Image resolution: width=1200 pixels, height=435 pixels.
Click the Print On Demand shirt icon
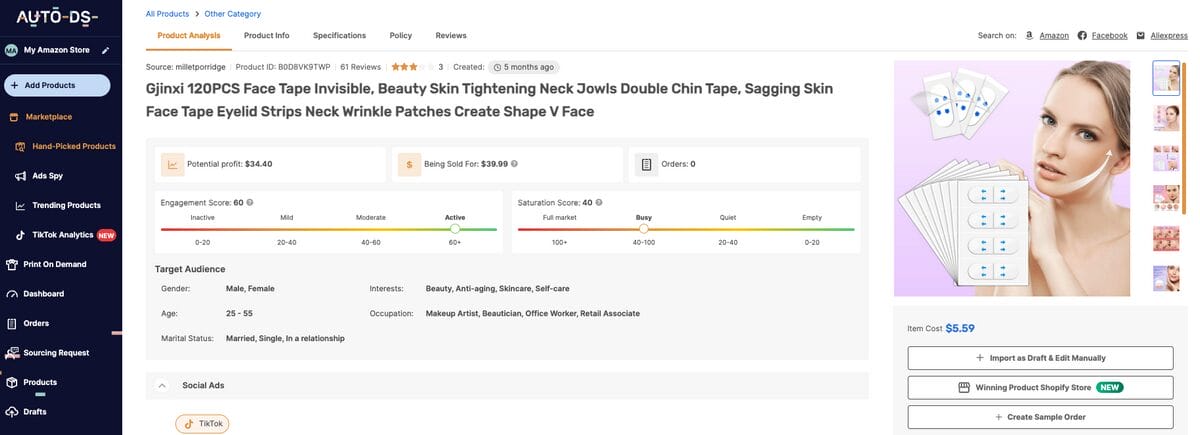(13, 264)
